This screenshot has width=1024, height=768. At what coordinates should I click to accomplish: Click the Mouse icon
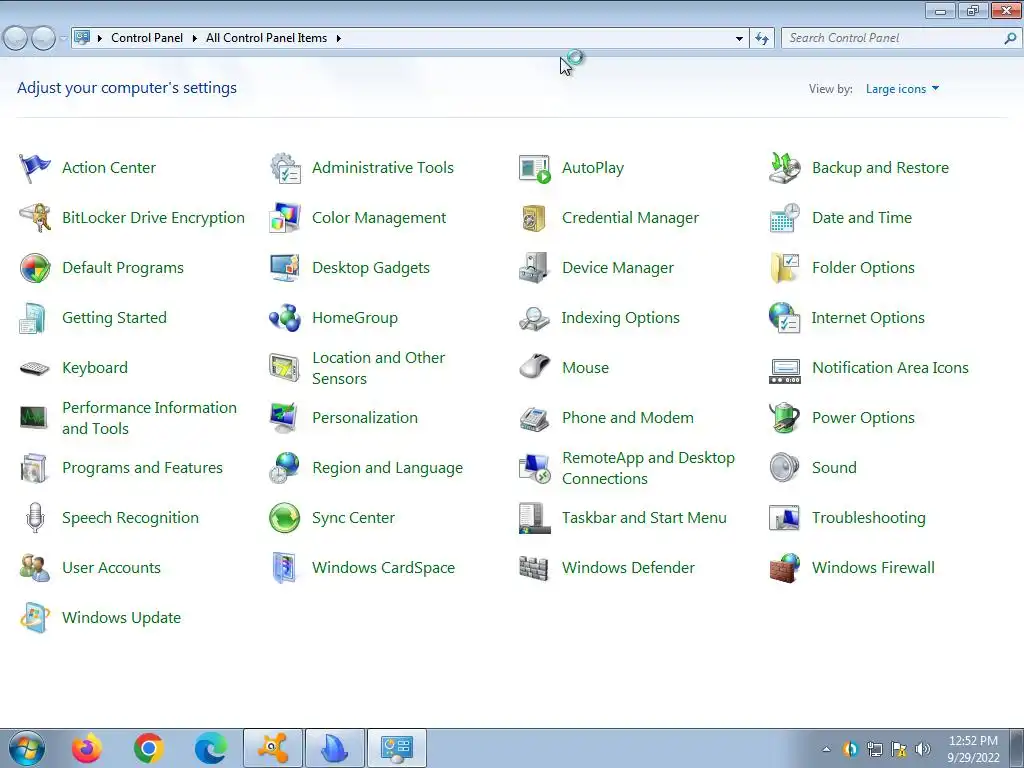tap(535, 366)
